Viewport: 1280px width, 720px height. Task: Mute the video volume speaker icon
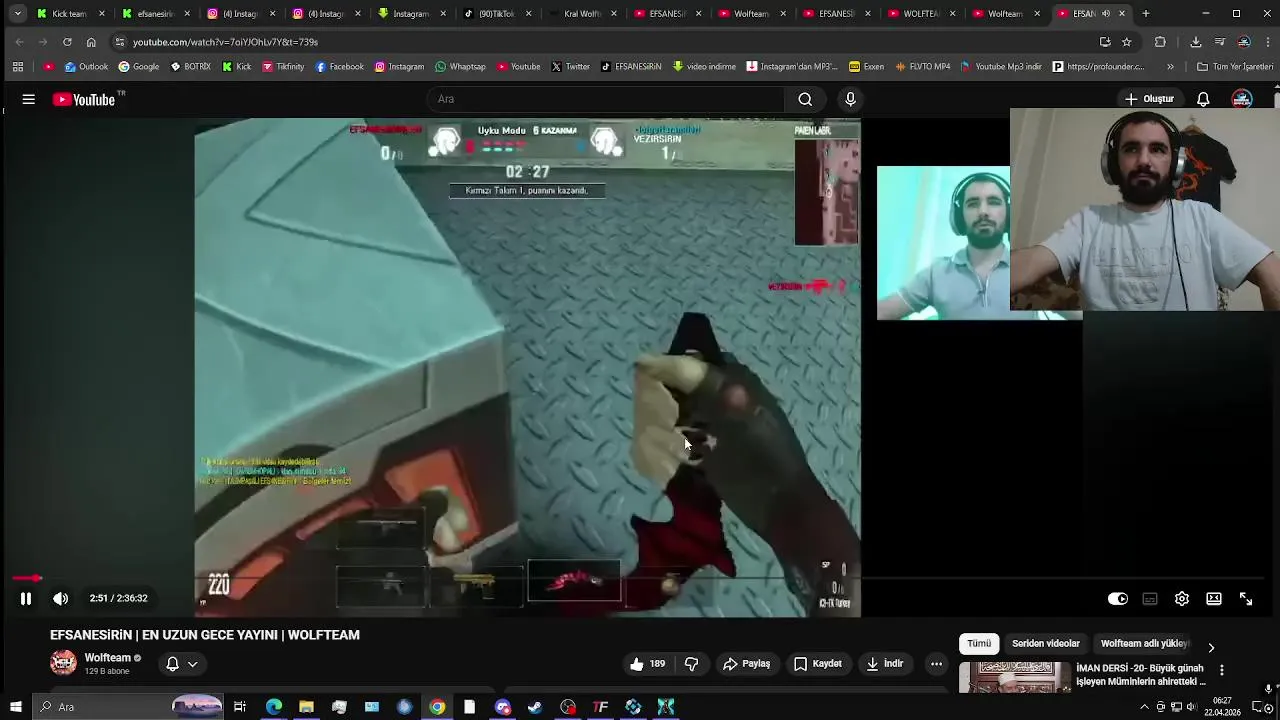[61, 598]
